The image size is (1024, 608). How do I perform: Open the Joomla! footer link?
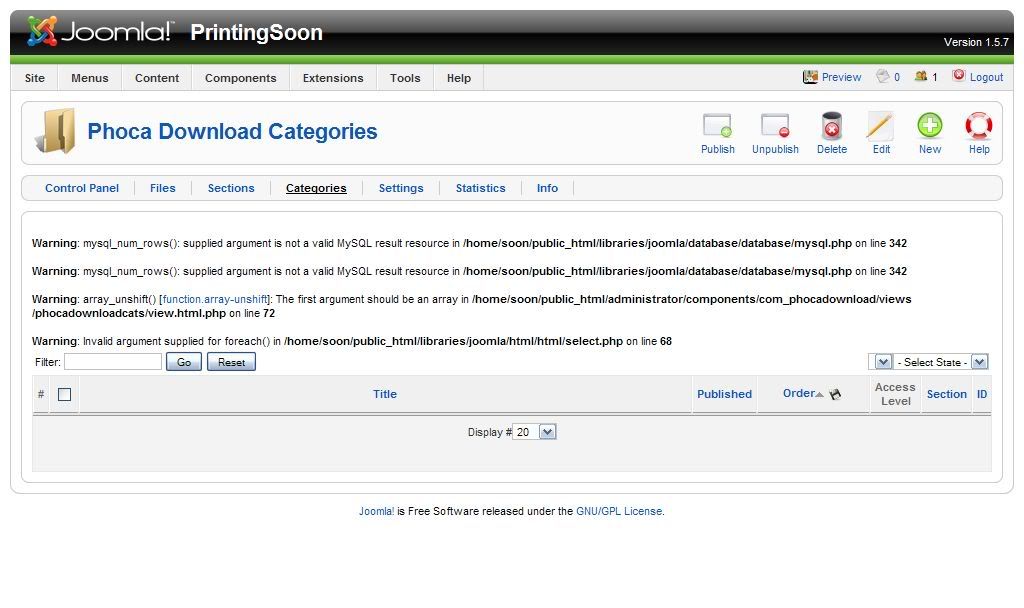click(x=376, y=511)
